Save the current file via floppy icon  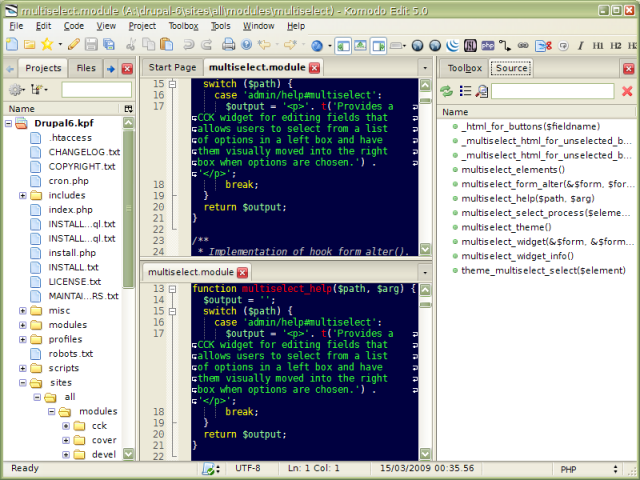pos(91,44)
